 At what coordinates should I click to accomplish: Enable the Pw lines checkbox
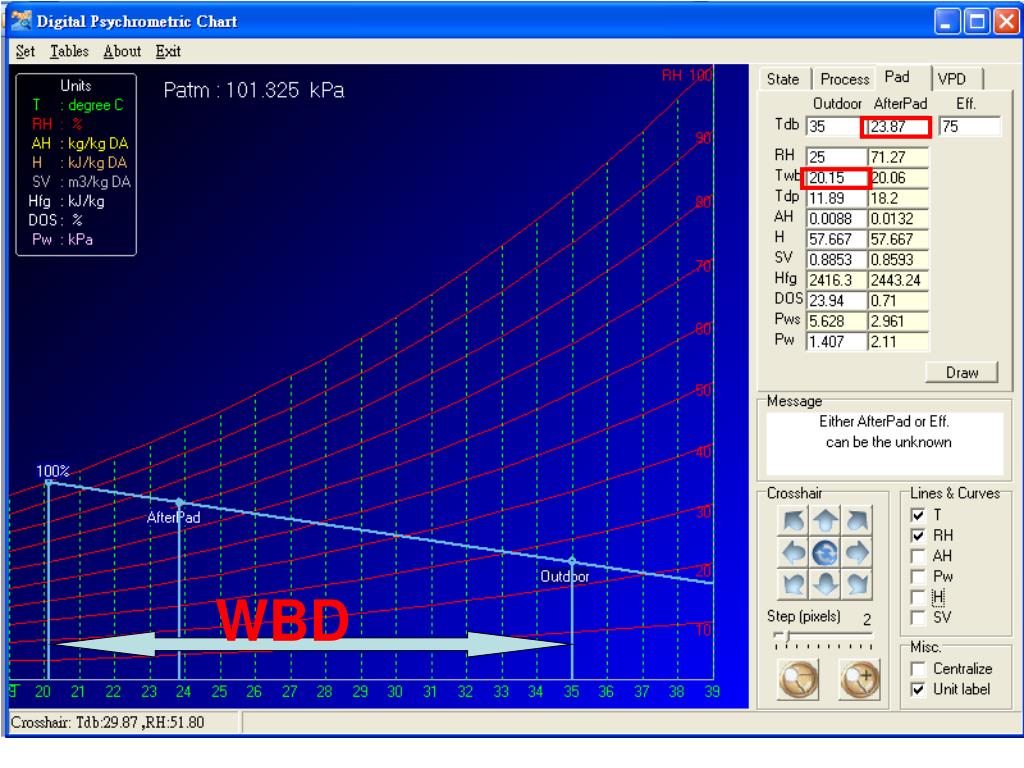[918, 577]
